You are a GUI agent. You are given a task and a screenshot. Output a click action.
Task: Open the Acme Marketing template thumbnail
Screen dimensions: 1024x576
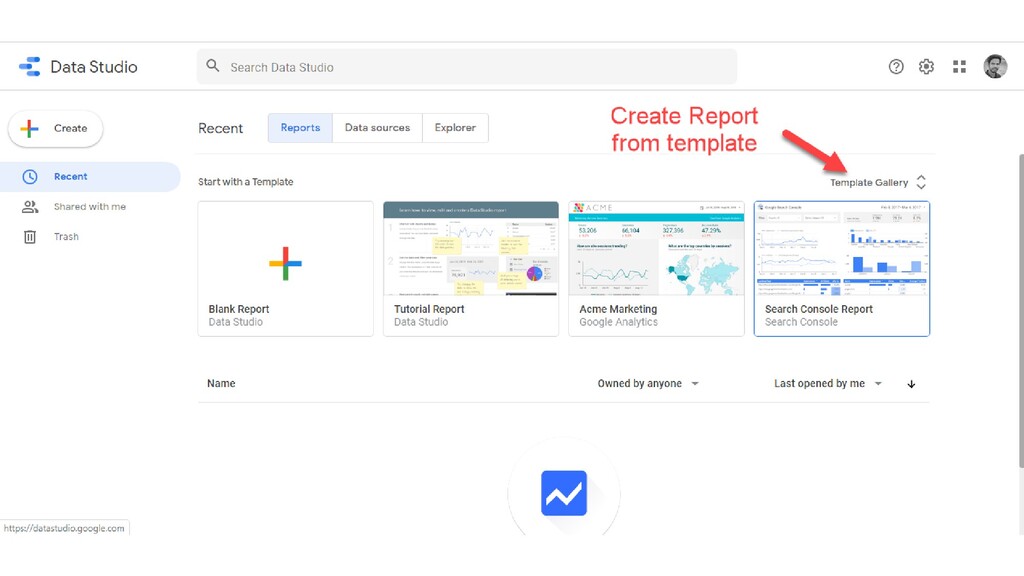[656, 248]
